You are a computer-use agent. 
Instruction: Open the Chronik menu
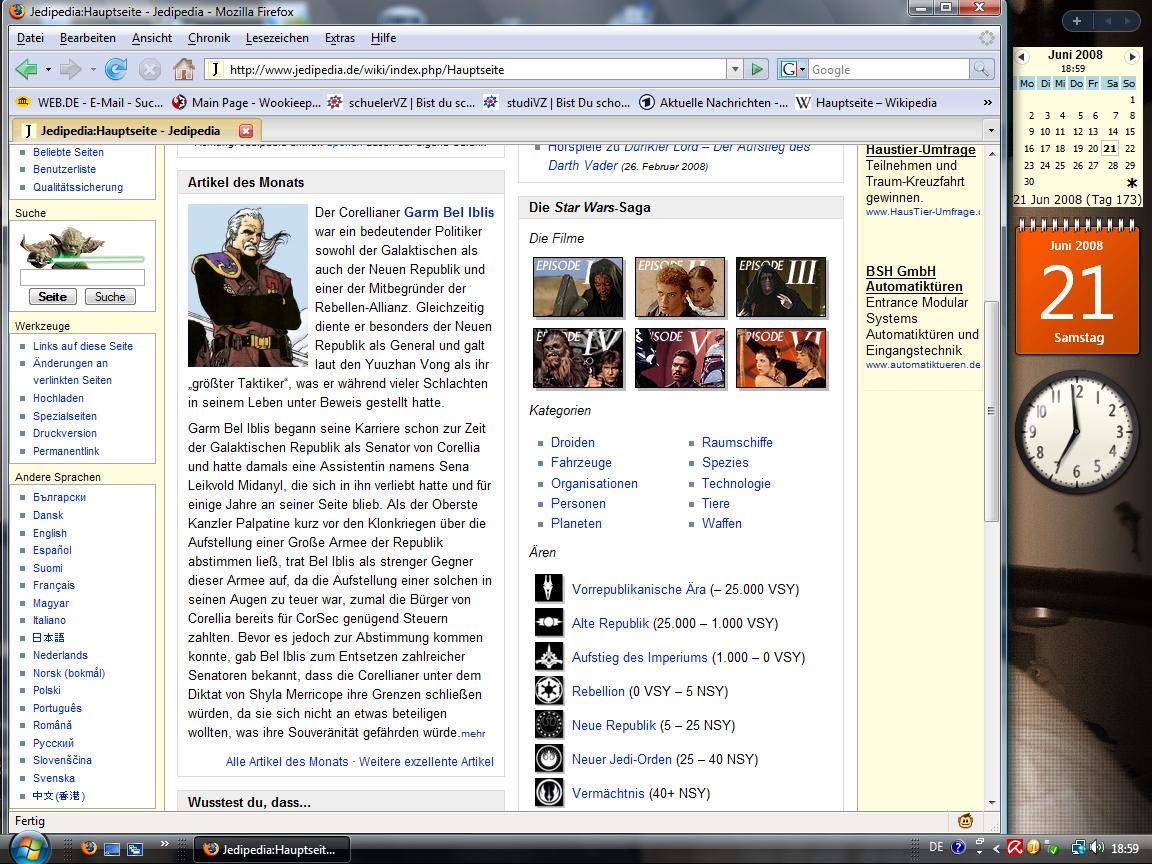[208, 38]
